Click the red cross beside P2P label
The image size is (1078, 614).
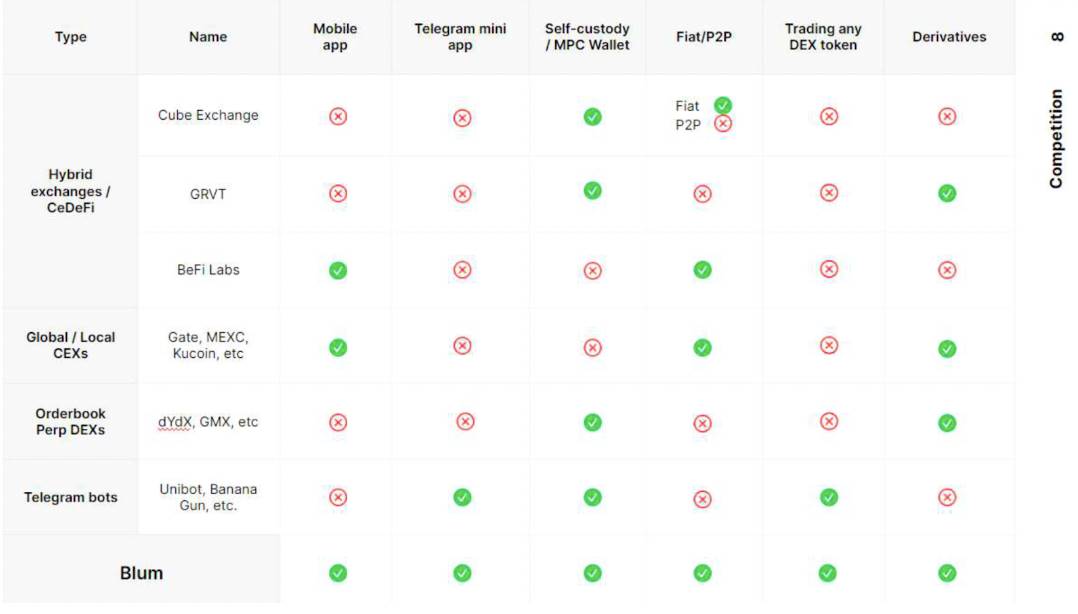(723, 124)
